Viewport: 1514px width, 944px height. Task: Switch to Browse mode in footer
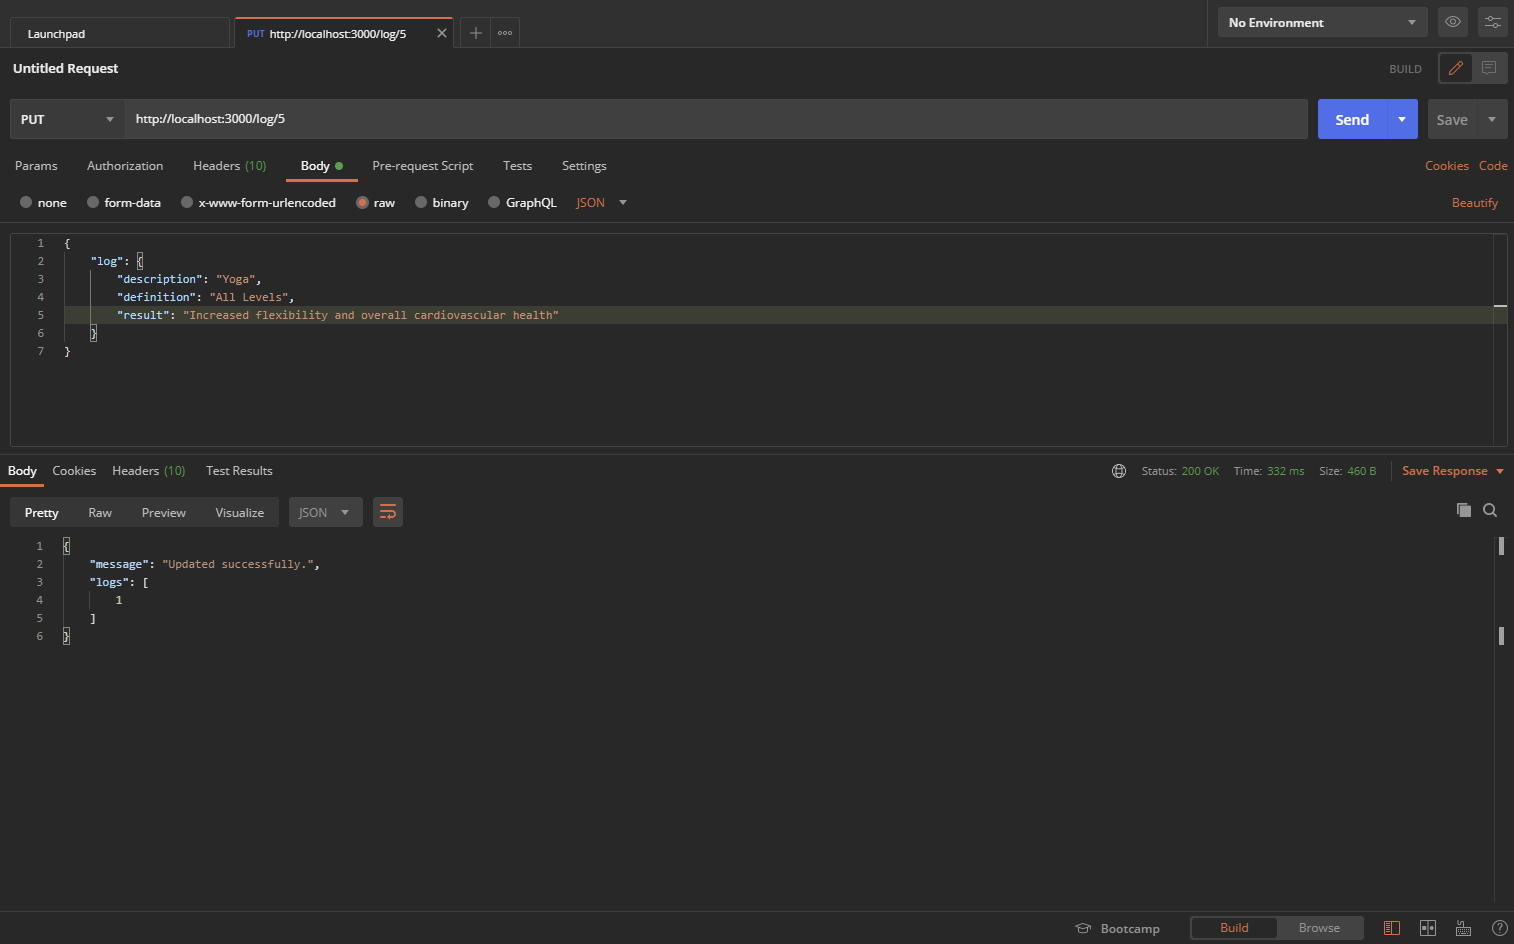1319,928
